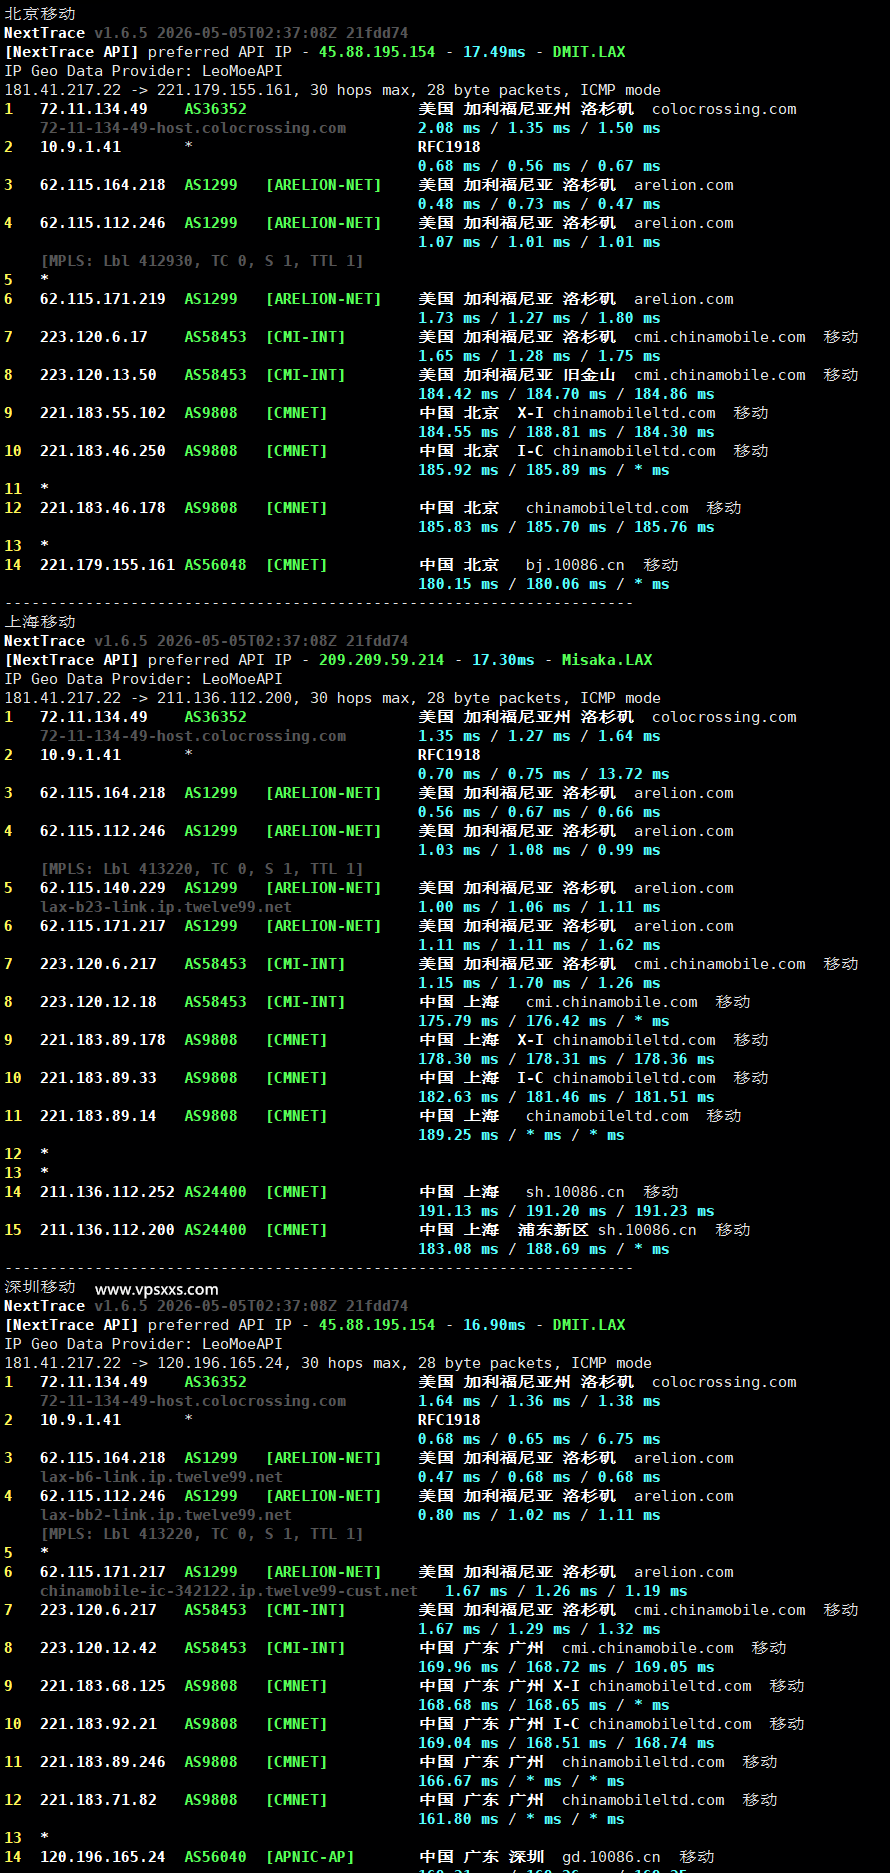Click the 上海移动 section heading
890x1873 pixels.
pos(40,622)
